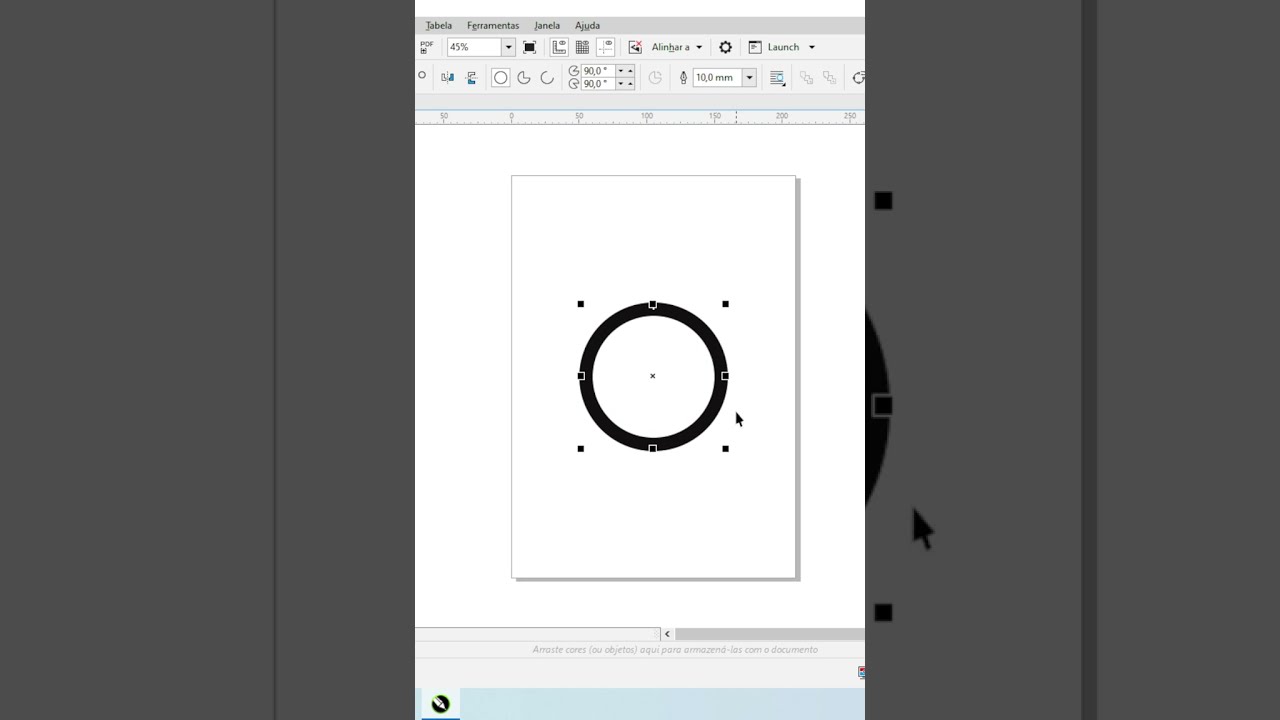Viewport: 1280px width, 720px height.
Task: Click the 45% zoom level field
Action: [x=473, y=47]
